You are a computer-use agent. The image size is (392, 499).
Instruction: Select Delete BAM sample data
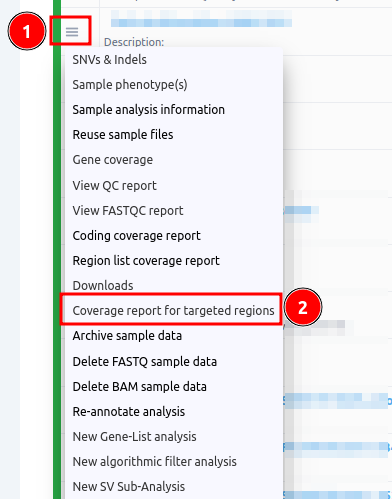point(139,387)
